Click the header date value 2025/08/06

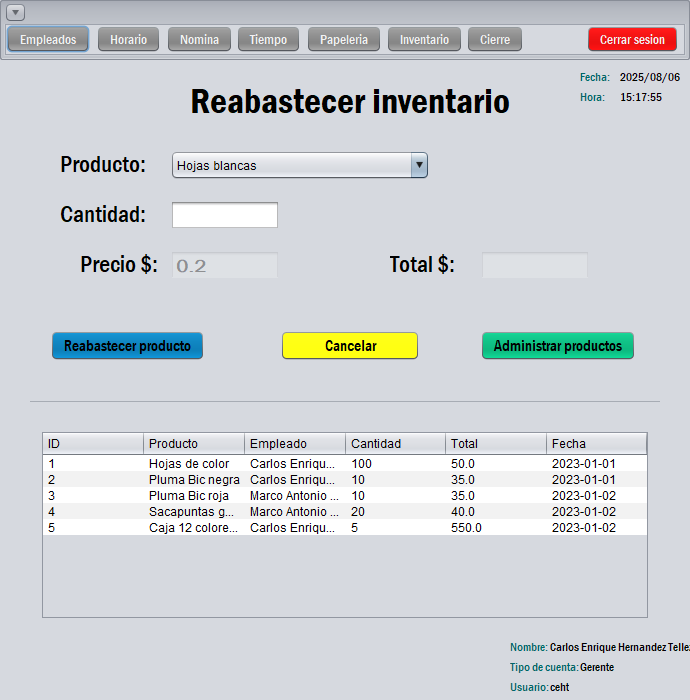[650, 77]
